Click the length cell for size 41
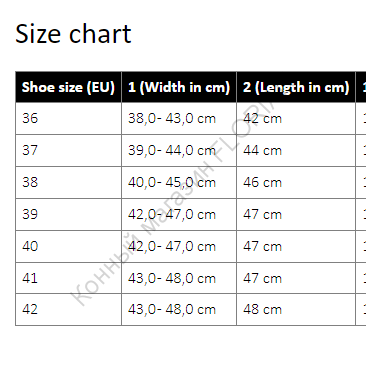Image resolution: width=366 pixels, height=379 pixels. (296, 278)
